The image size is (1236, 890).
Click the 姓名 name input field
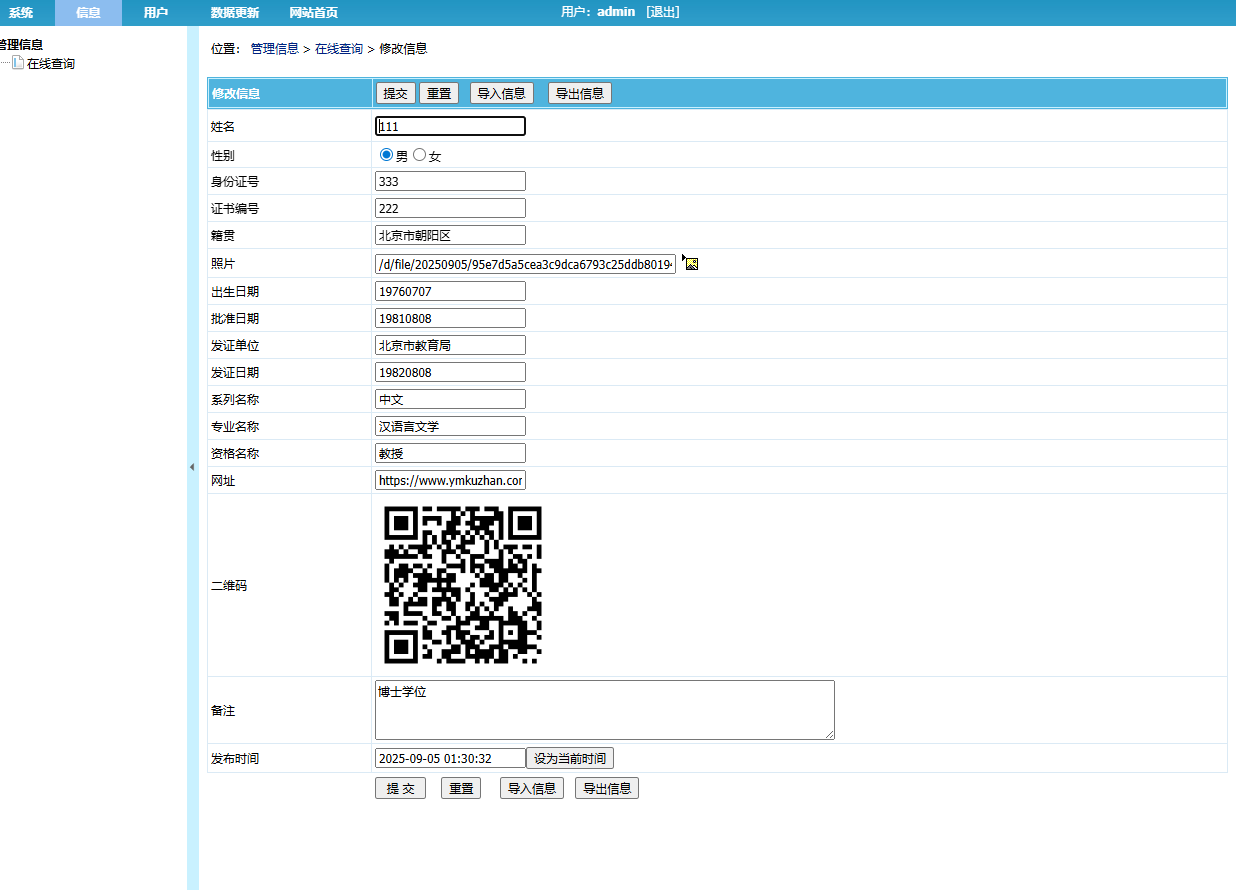pyautogui.click(x=449, y=125)
